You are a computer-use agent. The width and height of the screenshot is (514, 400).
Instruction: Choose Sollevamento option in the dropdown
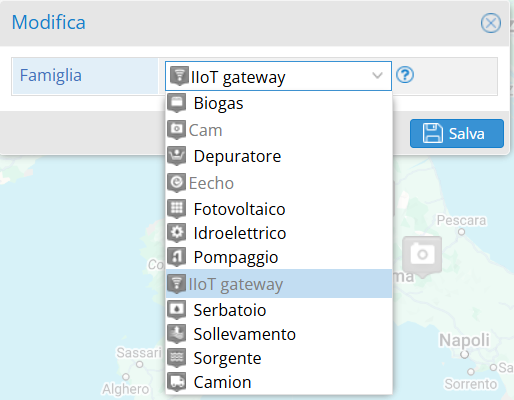[x=279, y=334]
